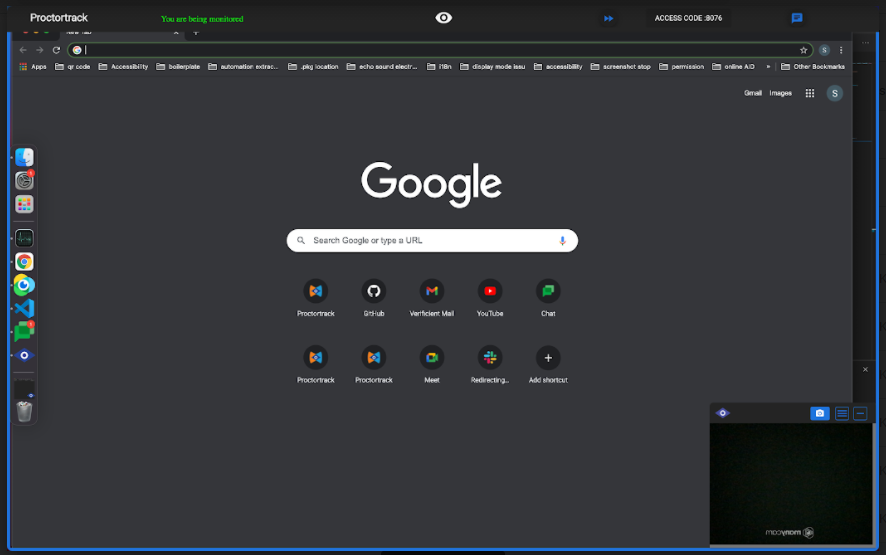Open the permission bookmark folder

[x=681, y=67]
